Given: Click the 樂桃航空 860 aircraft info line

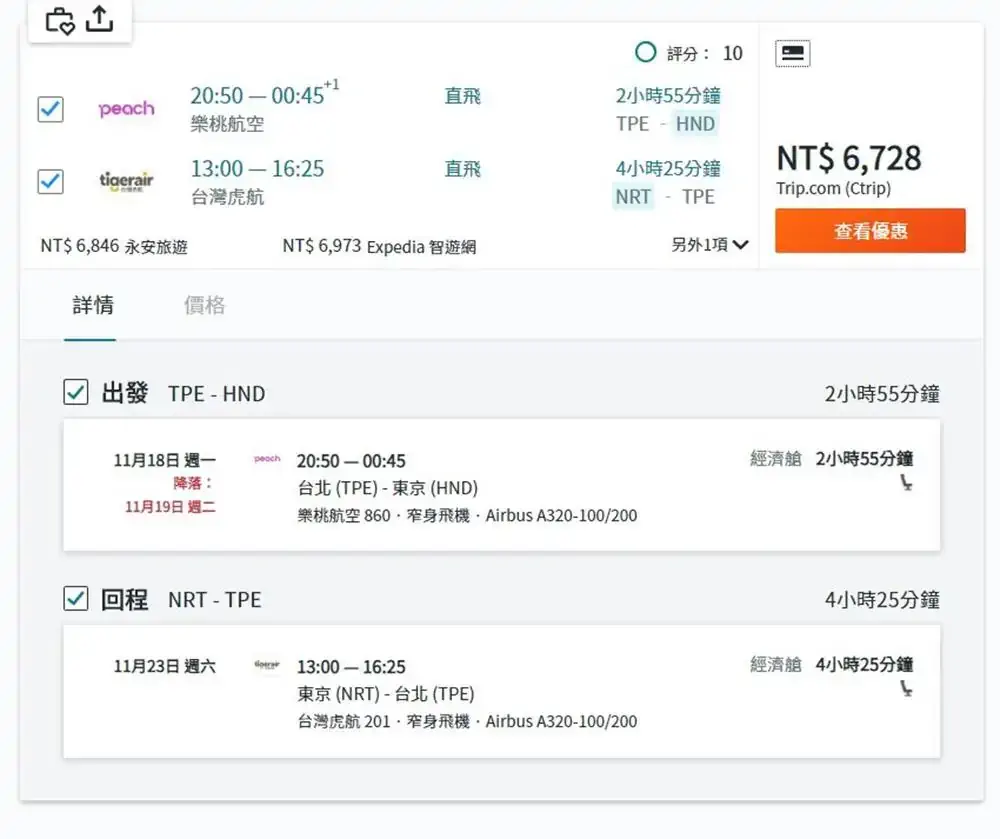Looking at the screenshot, I should [x=467, y=515].
